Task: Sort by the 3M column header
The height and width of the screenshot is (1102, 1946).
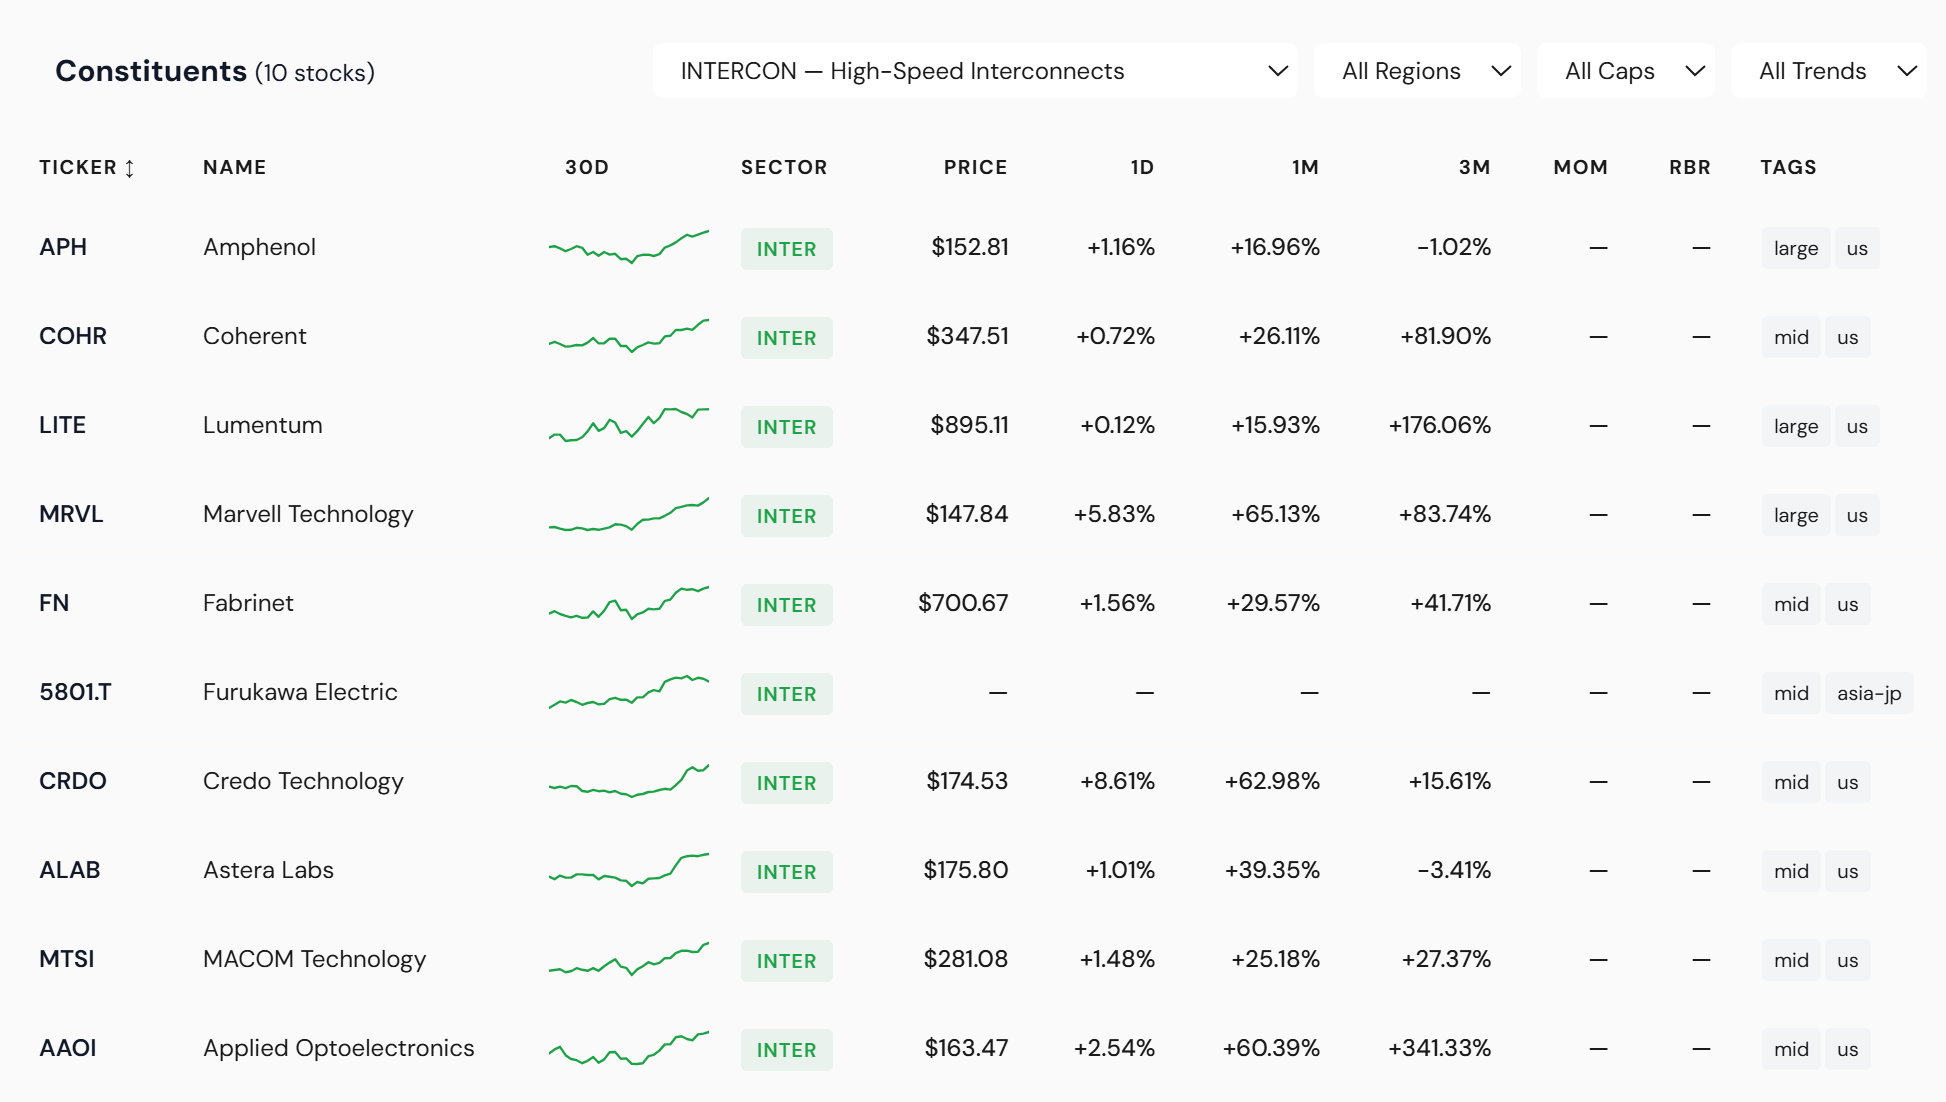Action: point(1475,167)
